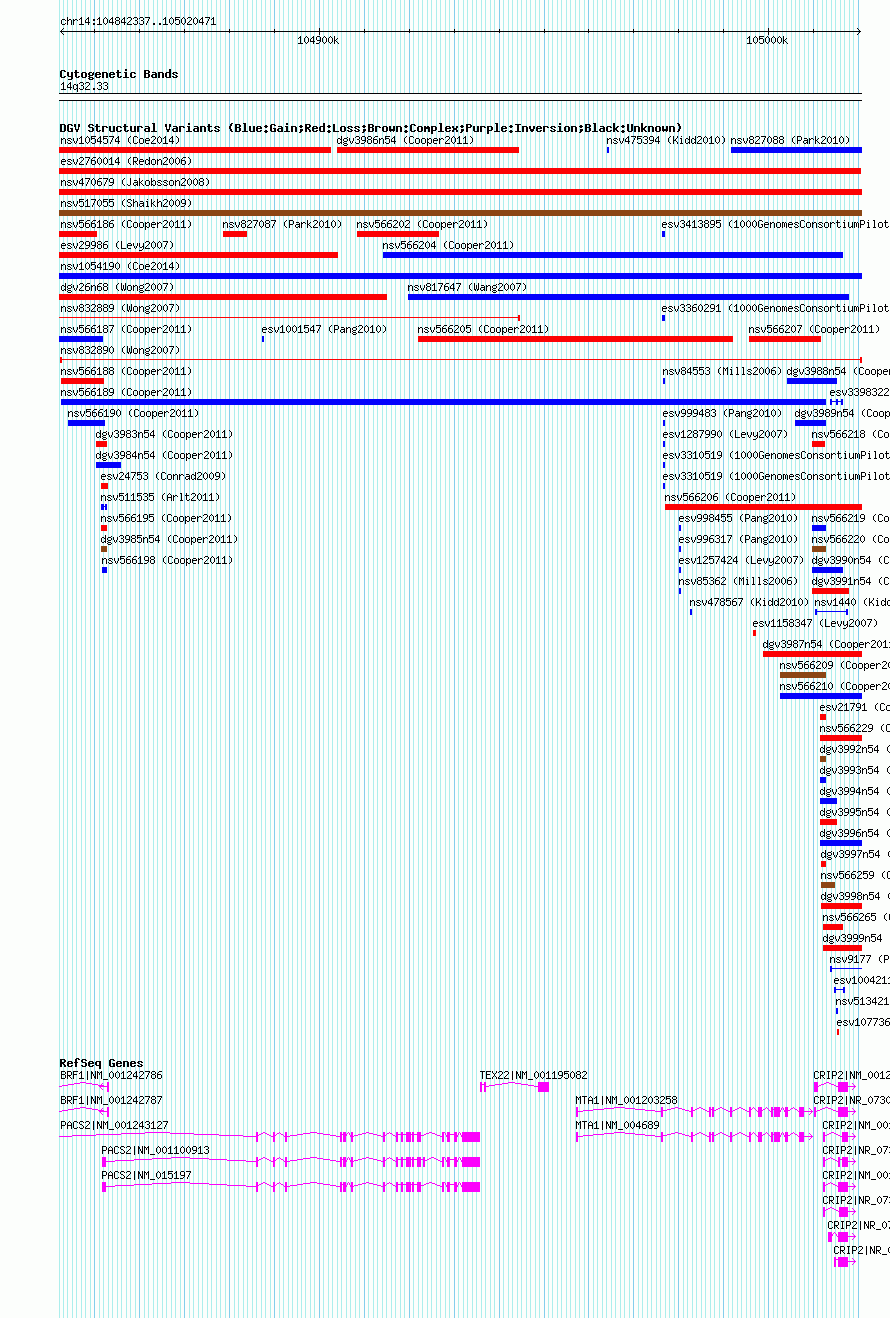Click nsv566187 (Cooper2011) label
This screenshot has width=890, height=1318.
pos(126,329)
